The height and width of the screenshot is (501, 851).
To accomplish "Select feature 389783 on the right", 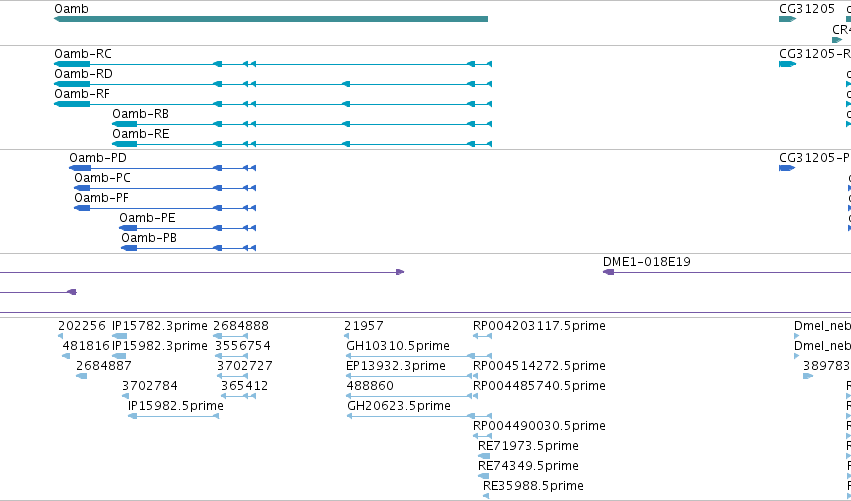I will pyautogui.click(x=808, y=376).
